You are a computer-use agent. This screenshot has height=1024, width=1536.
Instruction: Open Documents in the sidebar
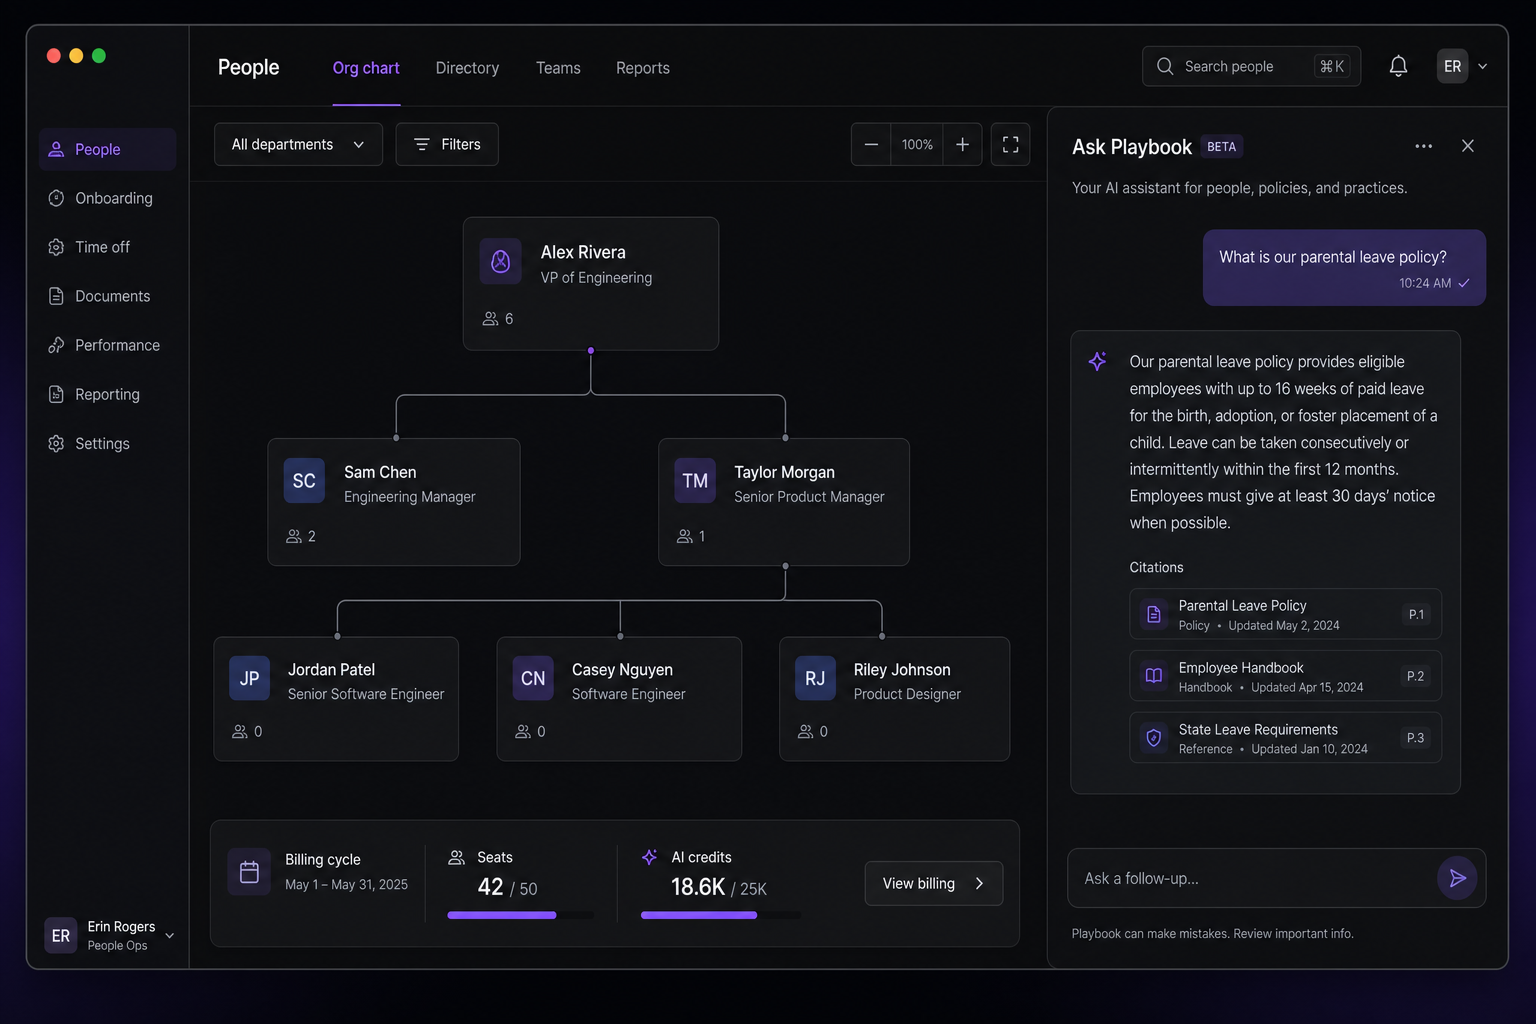tap(107, 296)
